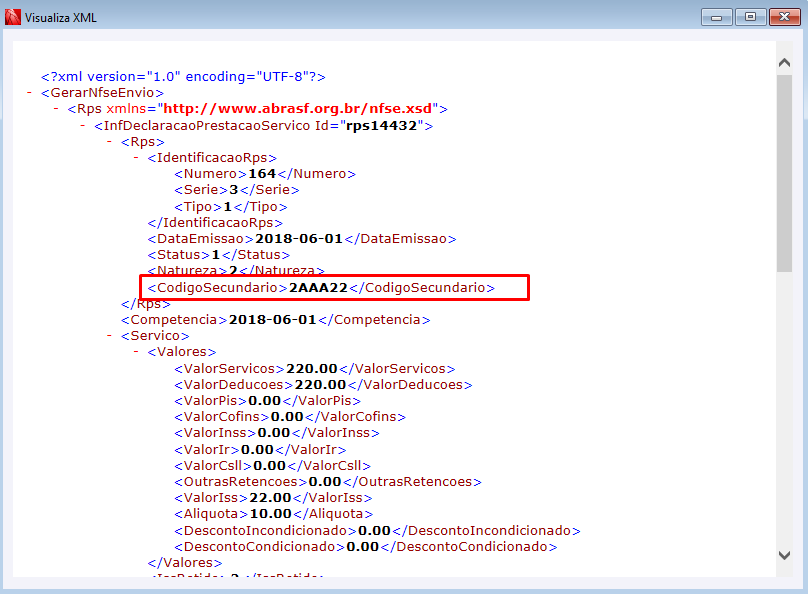
Task: Click the DescontoIncondicionado value 0.00
Action: (x=374, y=531)
